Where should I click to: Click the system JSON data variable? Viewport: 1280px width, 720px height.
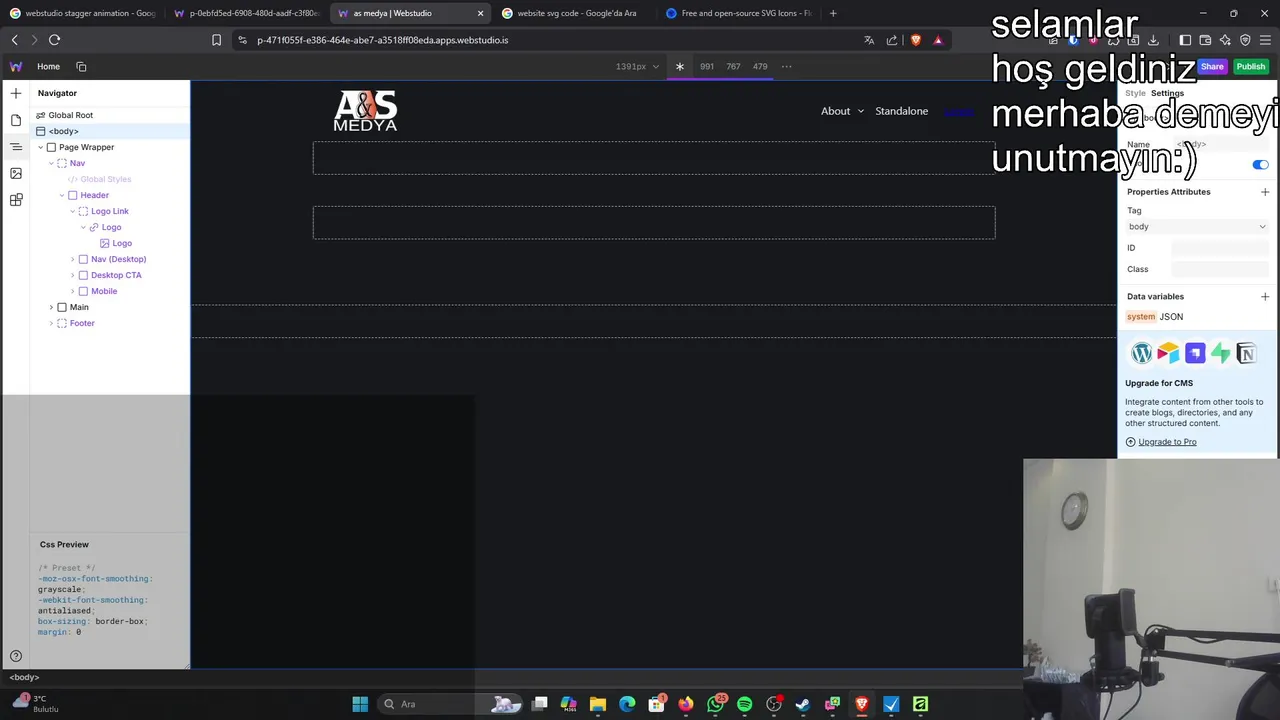point(1155,317)
